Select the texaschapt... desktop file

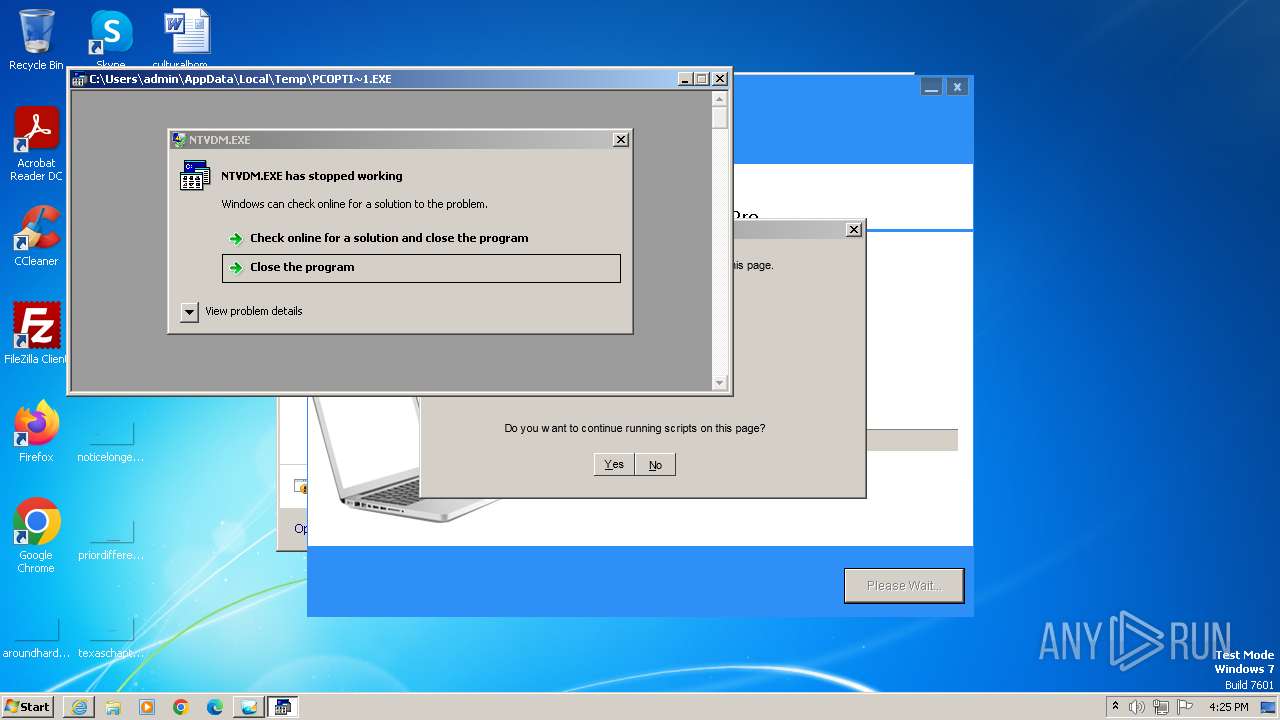(110, 636)
